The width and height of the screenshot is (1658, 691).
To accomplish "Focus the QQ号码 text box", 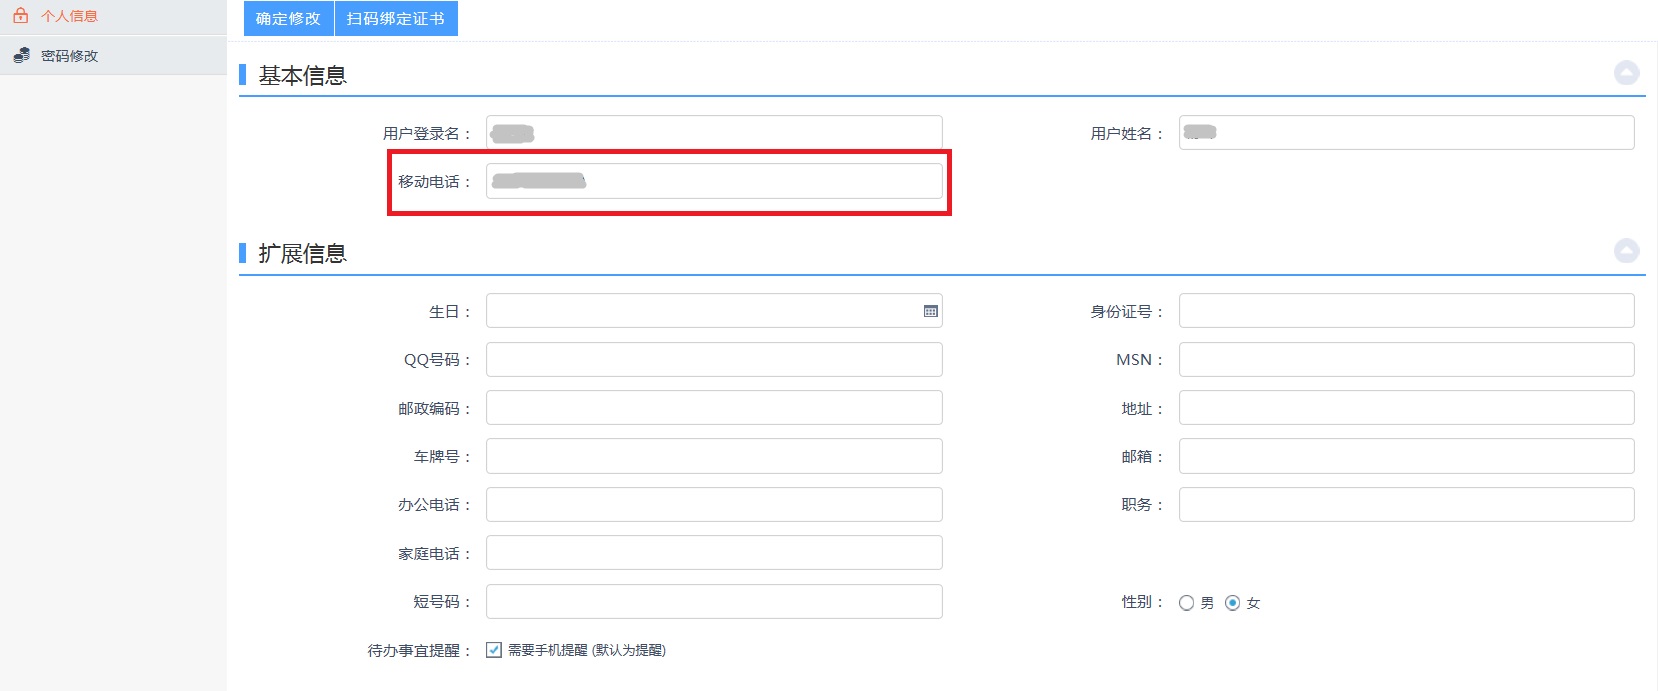I will [x=714, y=360].
